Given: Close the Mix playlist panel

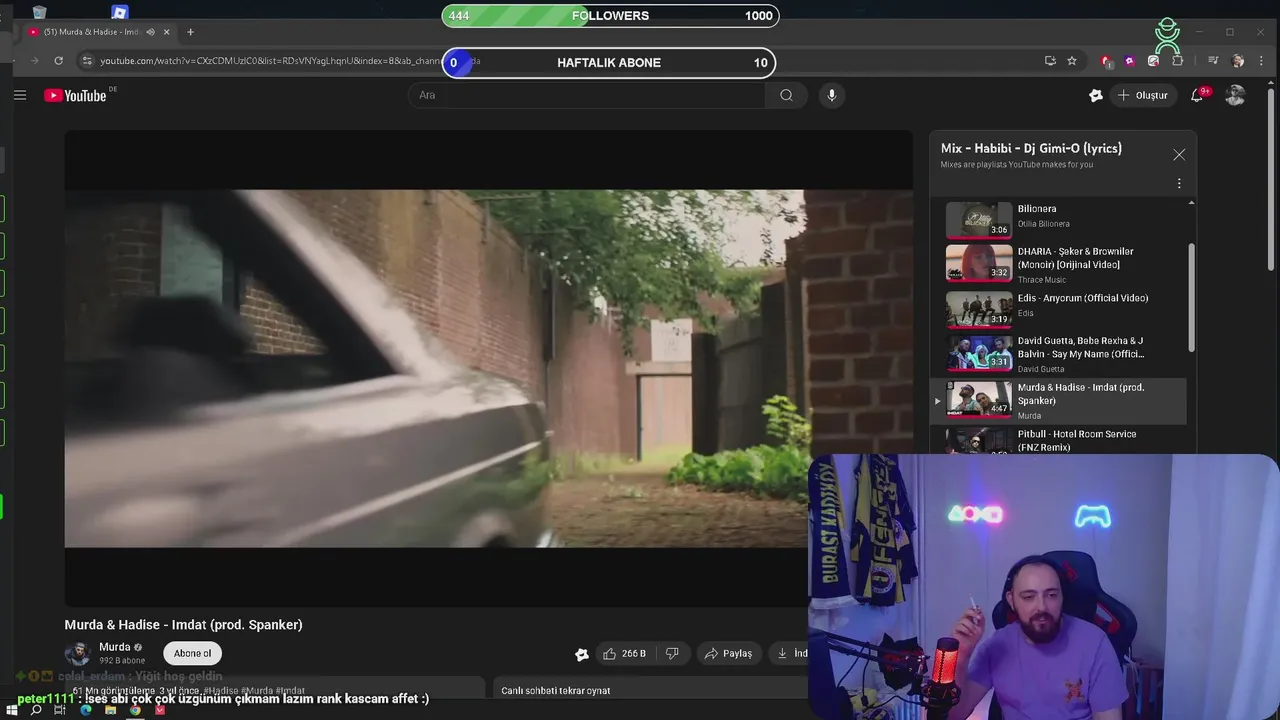Looking at the screenshot, I should pyautogui.click(x=1179, y=154).
